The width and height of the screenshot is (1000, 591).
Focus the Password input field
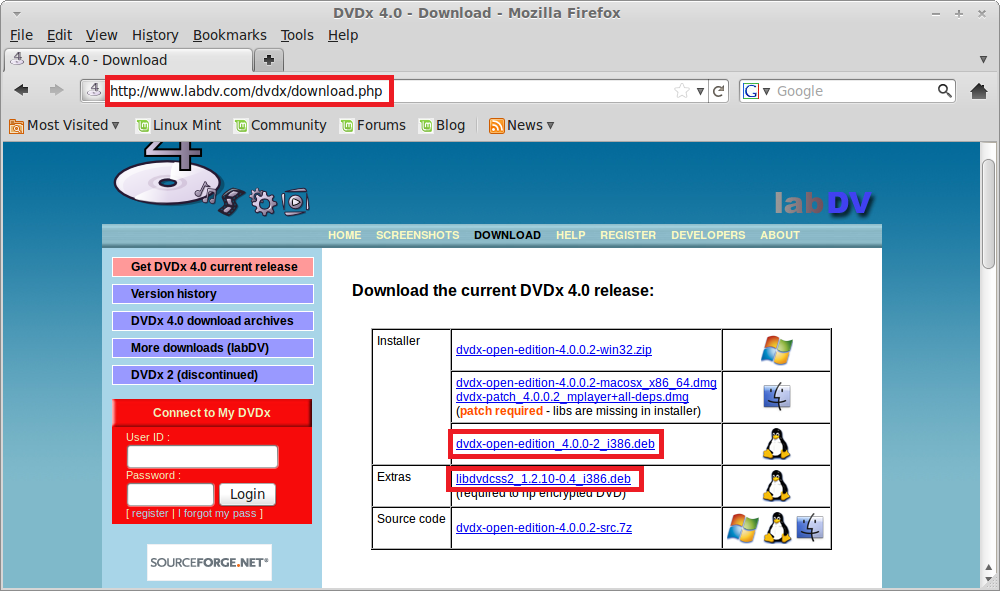pyautogui.click(x=170, y=494)
